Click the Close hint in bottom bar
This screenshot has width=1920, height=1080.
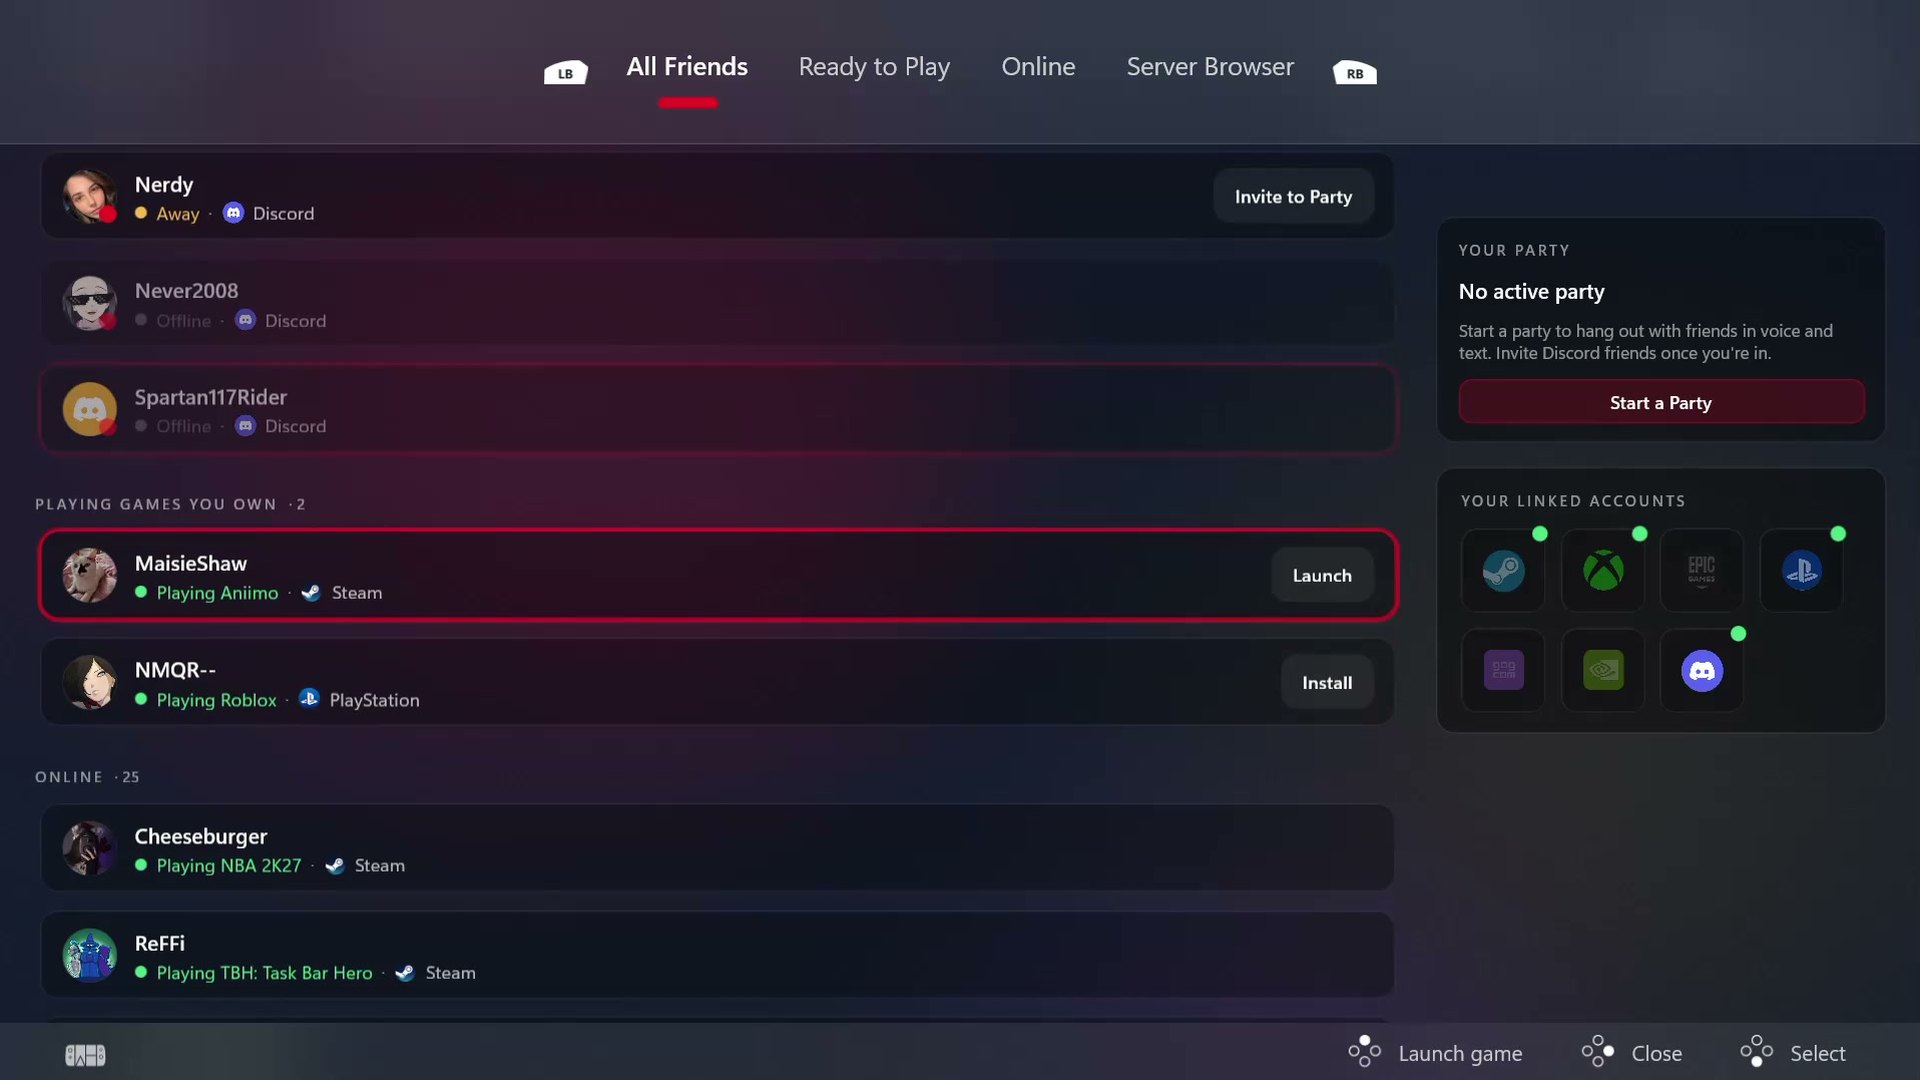tap(1632, 1053)
